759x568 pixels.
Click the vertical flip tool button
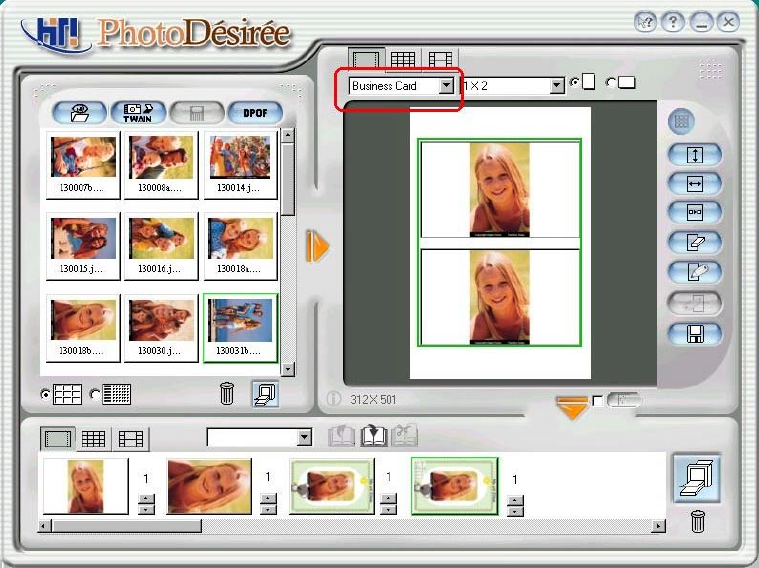point(696,155)
